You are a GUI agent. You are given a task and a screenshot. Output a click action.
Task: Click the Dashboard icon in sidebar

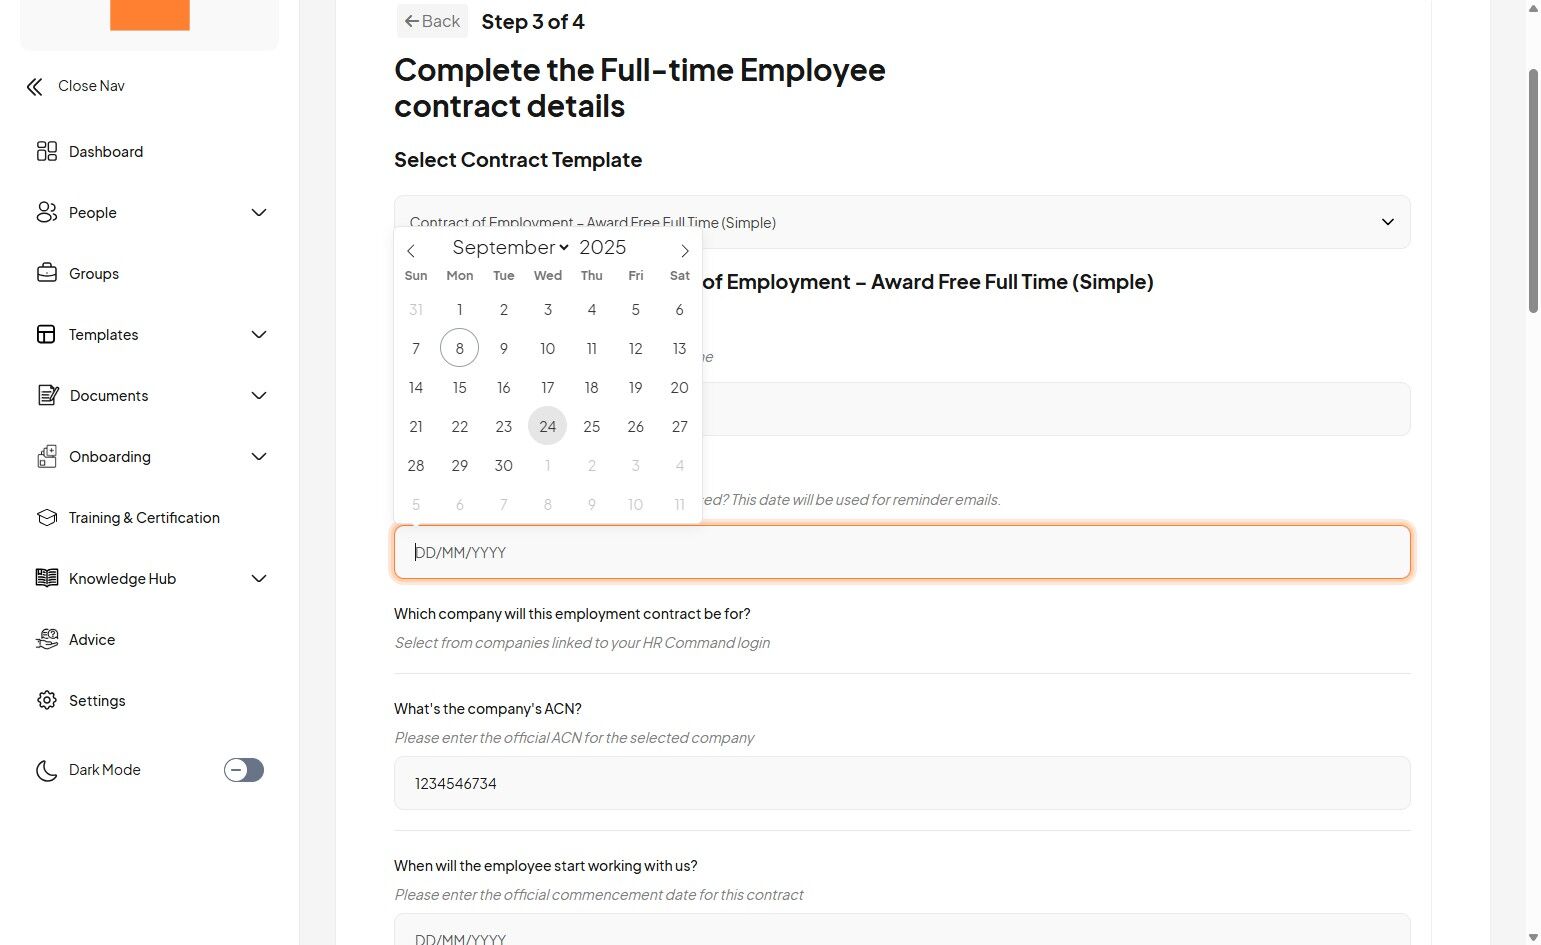pos(47,151)
